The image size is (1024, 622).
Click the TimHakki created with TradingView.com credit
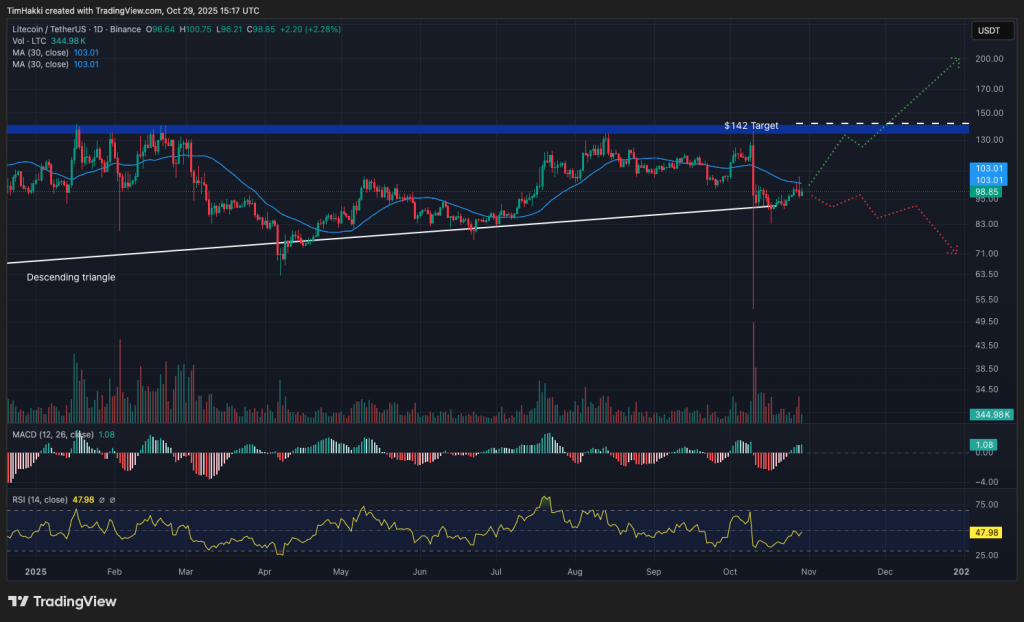(130, 9)
